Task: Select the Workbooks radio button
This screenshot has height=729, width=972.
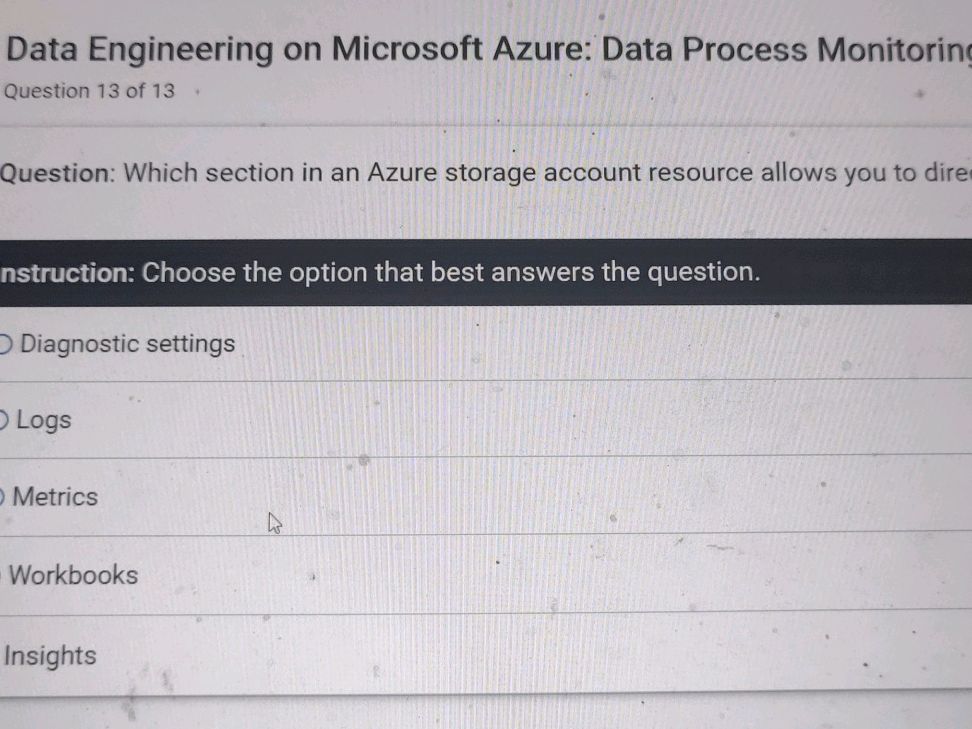Action: point(3,574)
